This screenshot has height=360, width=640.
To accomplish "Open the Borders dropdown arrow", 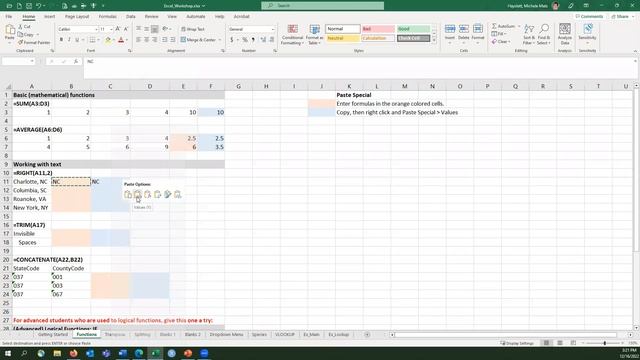I will 99,40.
